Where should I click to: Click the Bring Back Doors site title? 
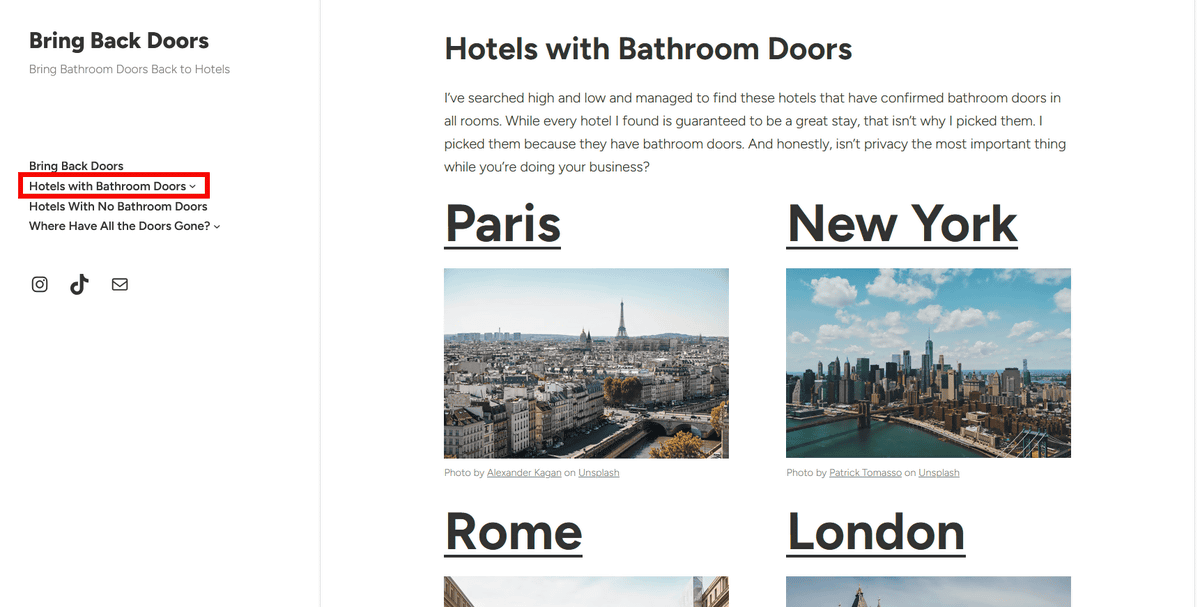(x=119, y=41)
